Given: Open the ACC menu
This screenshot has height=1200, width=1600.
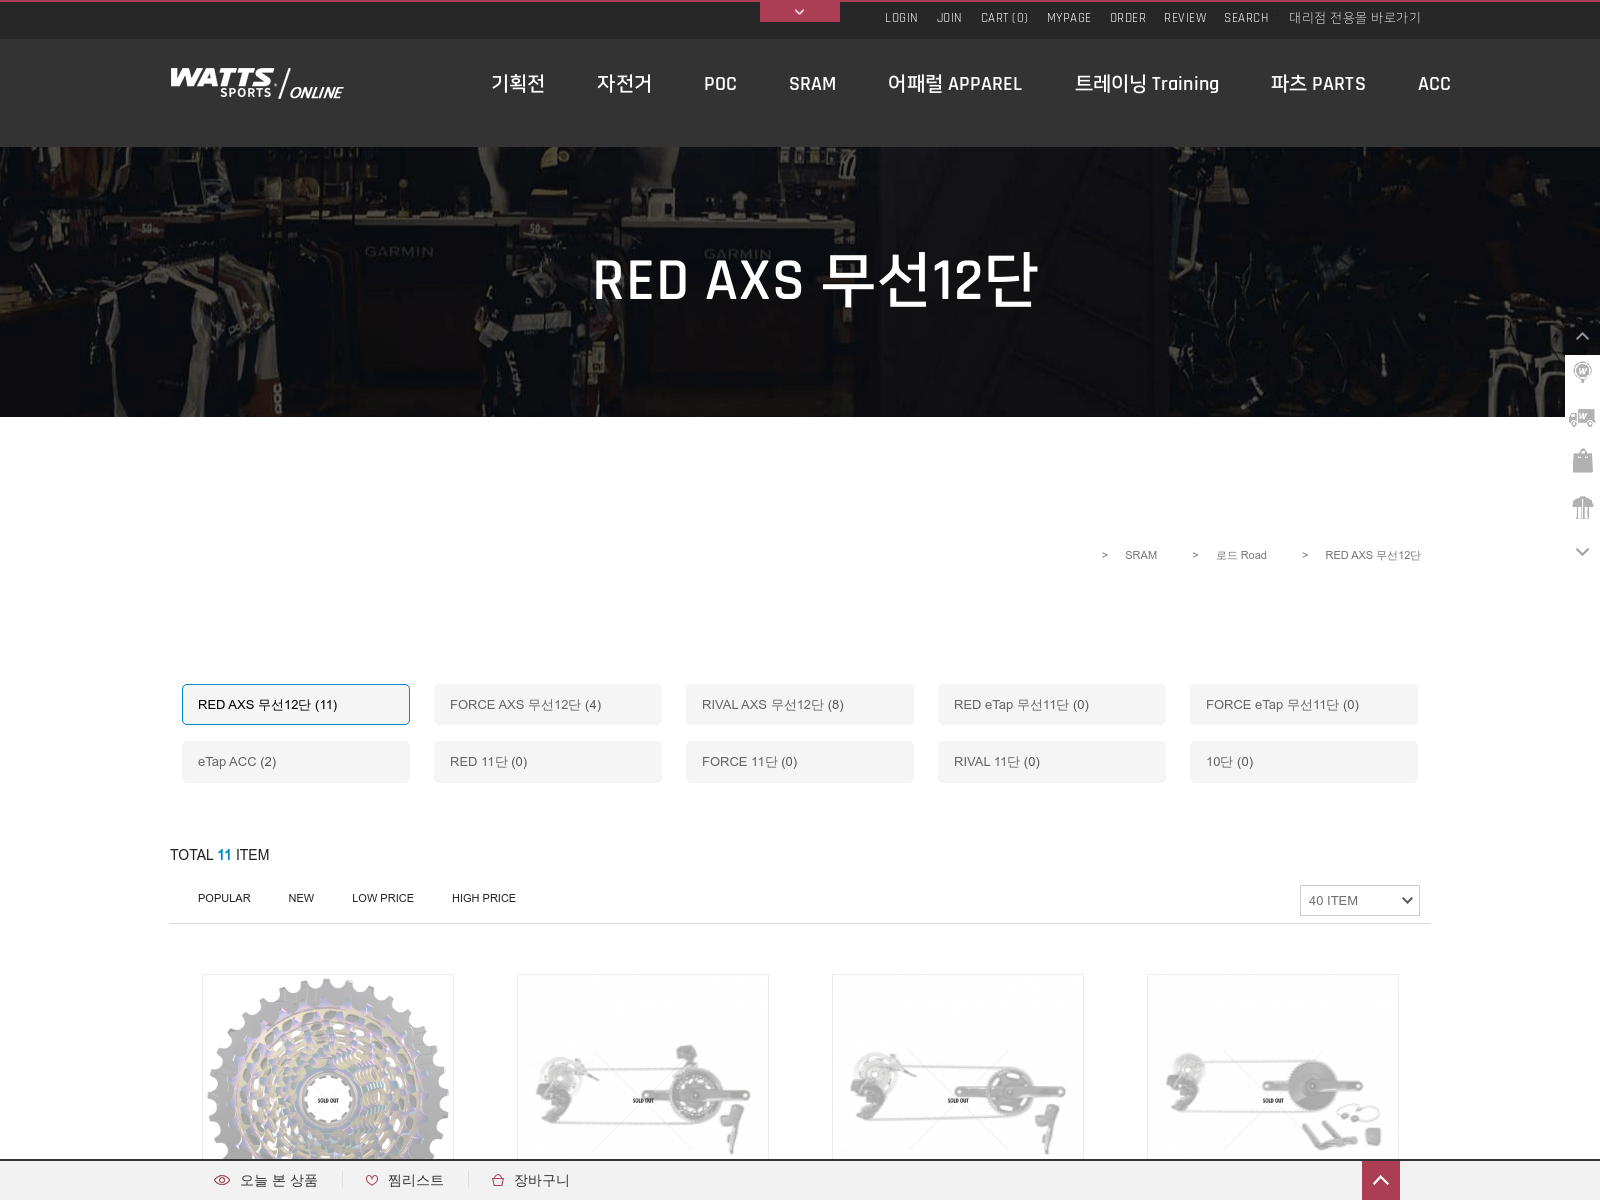Looking at the screenshot, I should pos(1434,84).
